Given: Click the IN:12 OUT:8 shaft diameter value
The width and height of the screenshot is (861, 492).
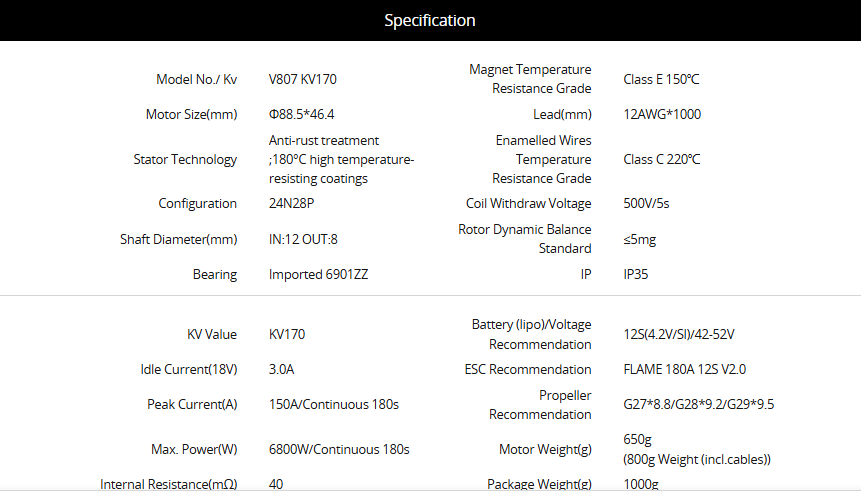Looking at the screenshot, I should 303,239.
